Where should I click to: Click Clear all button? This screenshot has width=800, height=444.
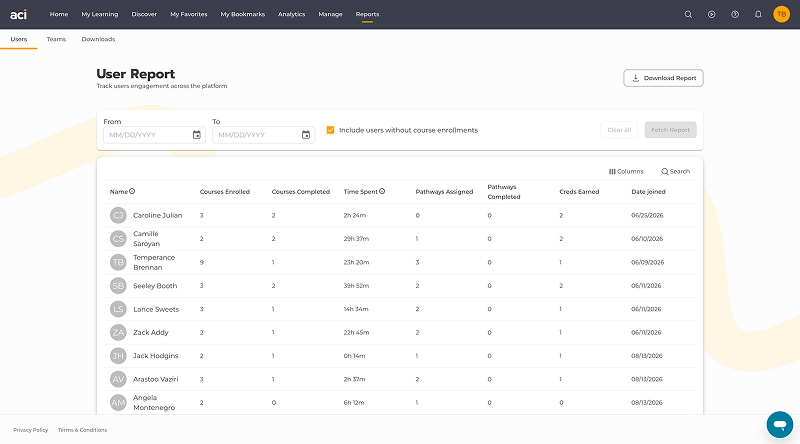(619, 130)
